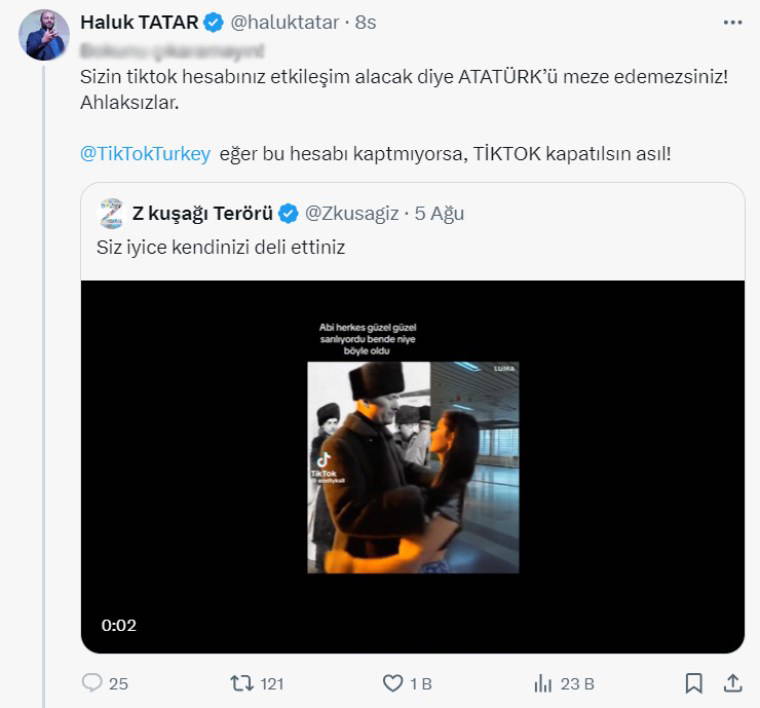Screen dimensions: 760x708
Task: Open quoted tweet text 'Siz iyice kendinizi deli ettiniz'
Action: coord(221,248)
